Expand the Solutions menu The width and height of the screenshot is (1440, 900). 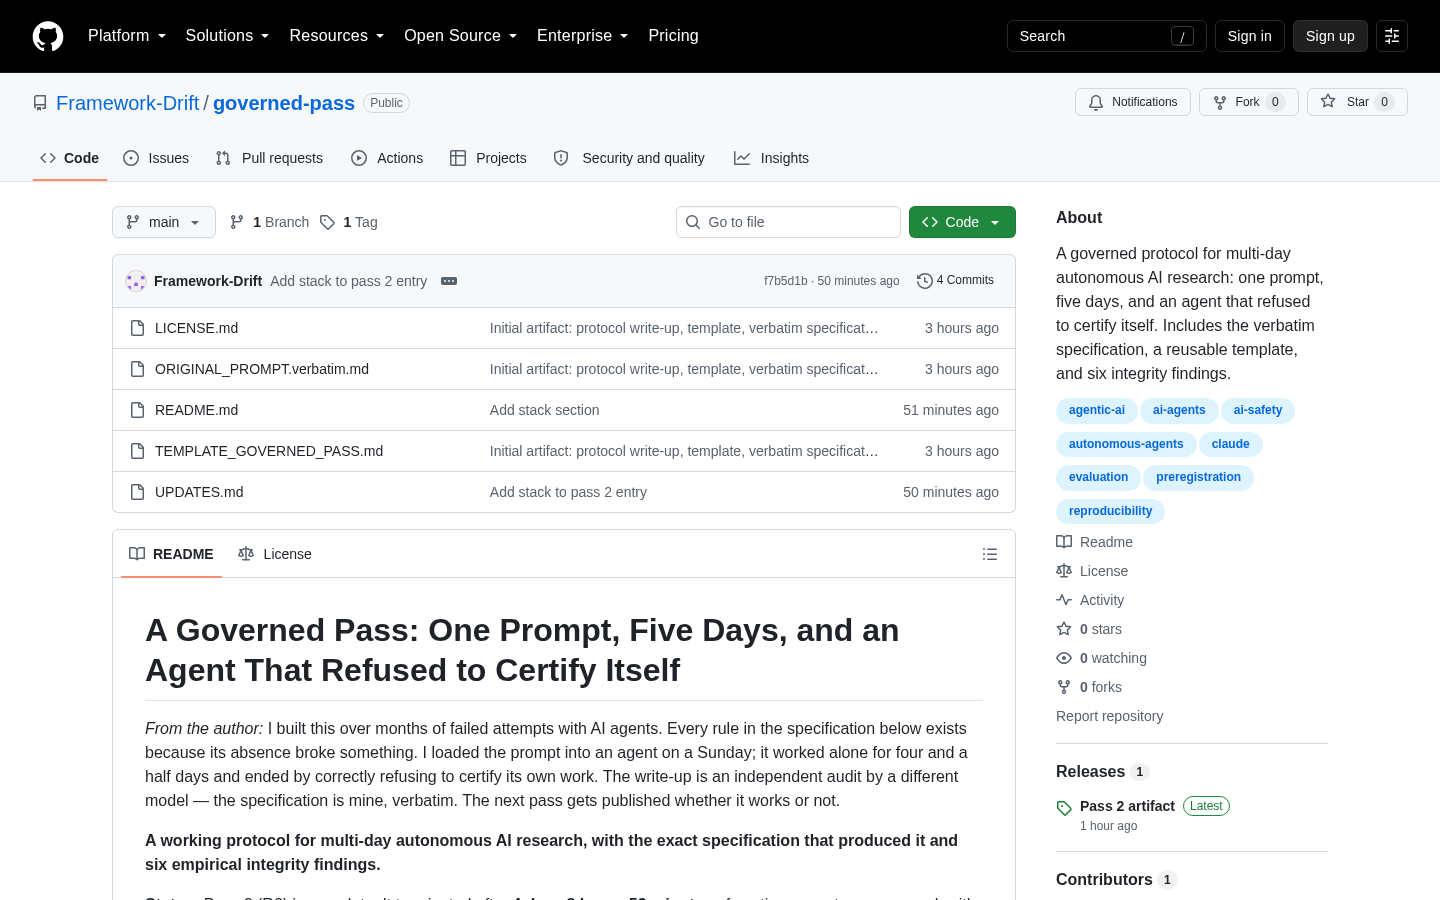point(227,36)
